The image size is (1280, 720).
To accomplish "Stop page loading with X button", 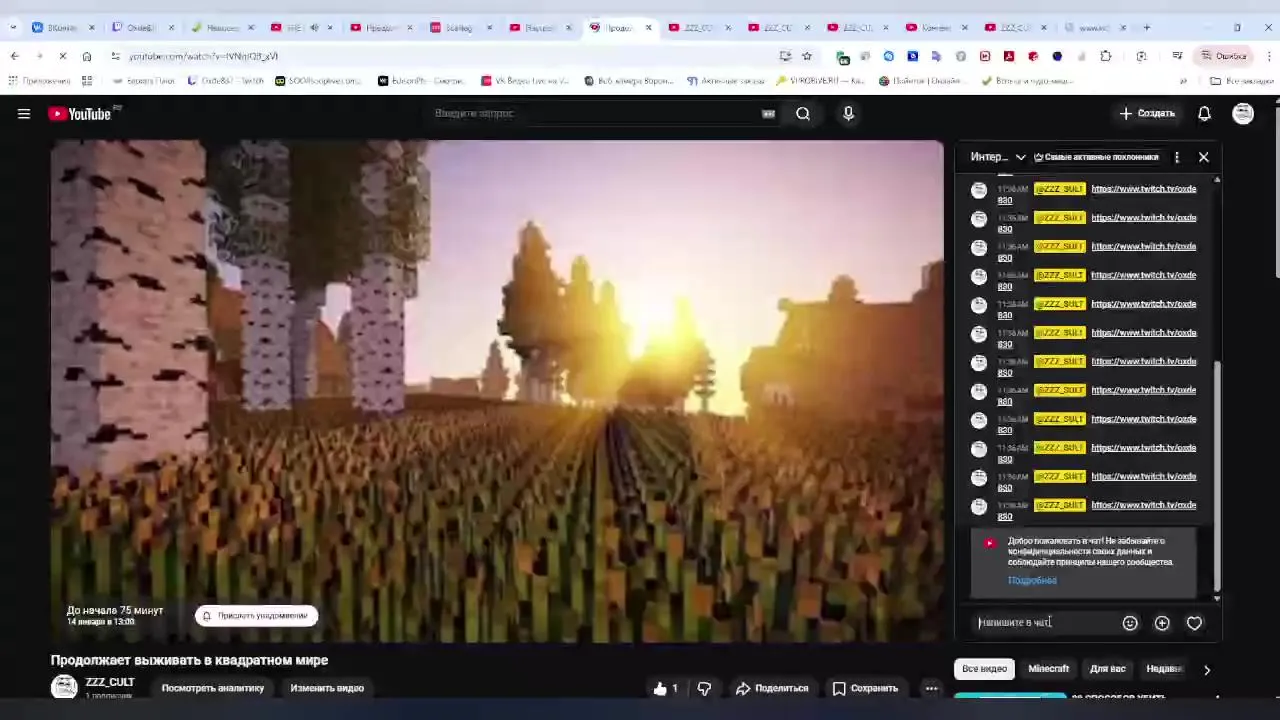I will click(62, 56).
